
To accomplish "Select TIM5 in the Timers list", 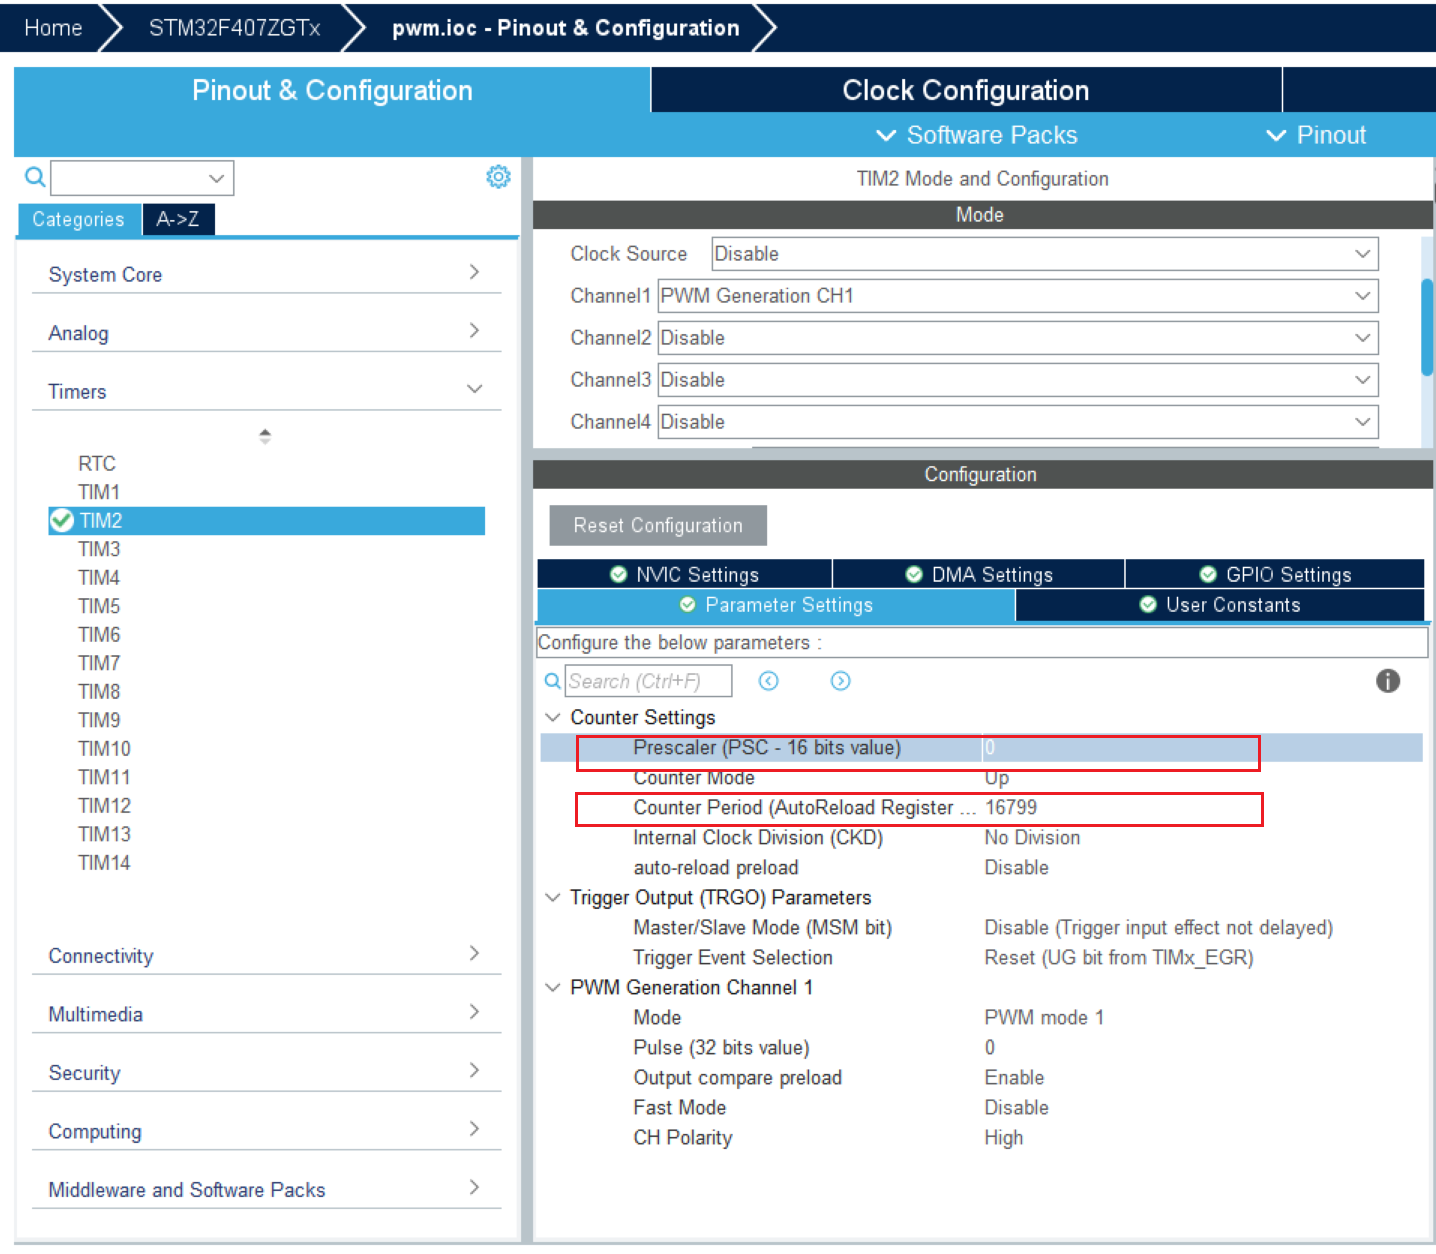I will coord(99,606).
